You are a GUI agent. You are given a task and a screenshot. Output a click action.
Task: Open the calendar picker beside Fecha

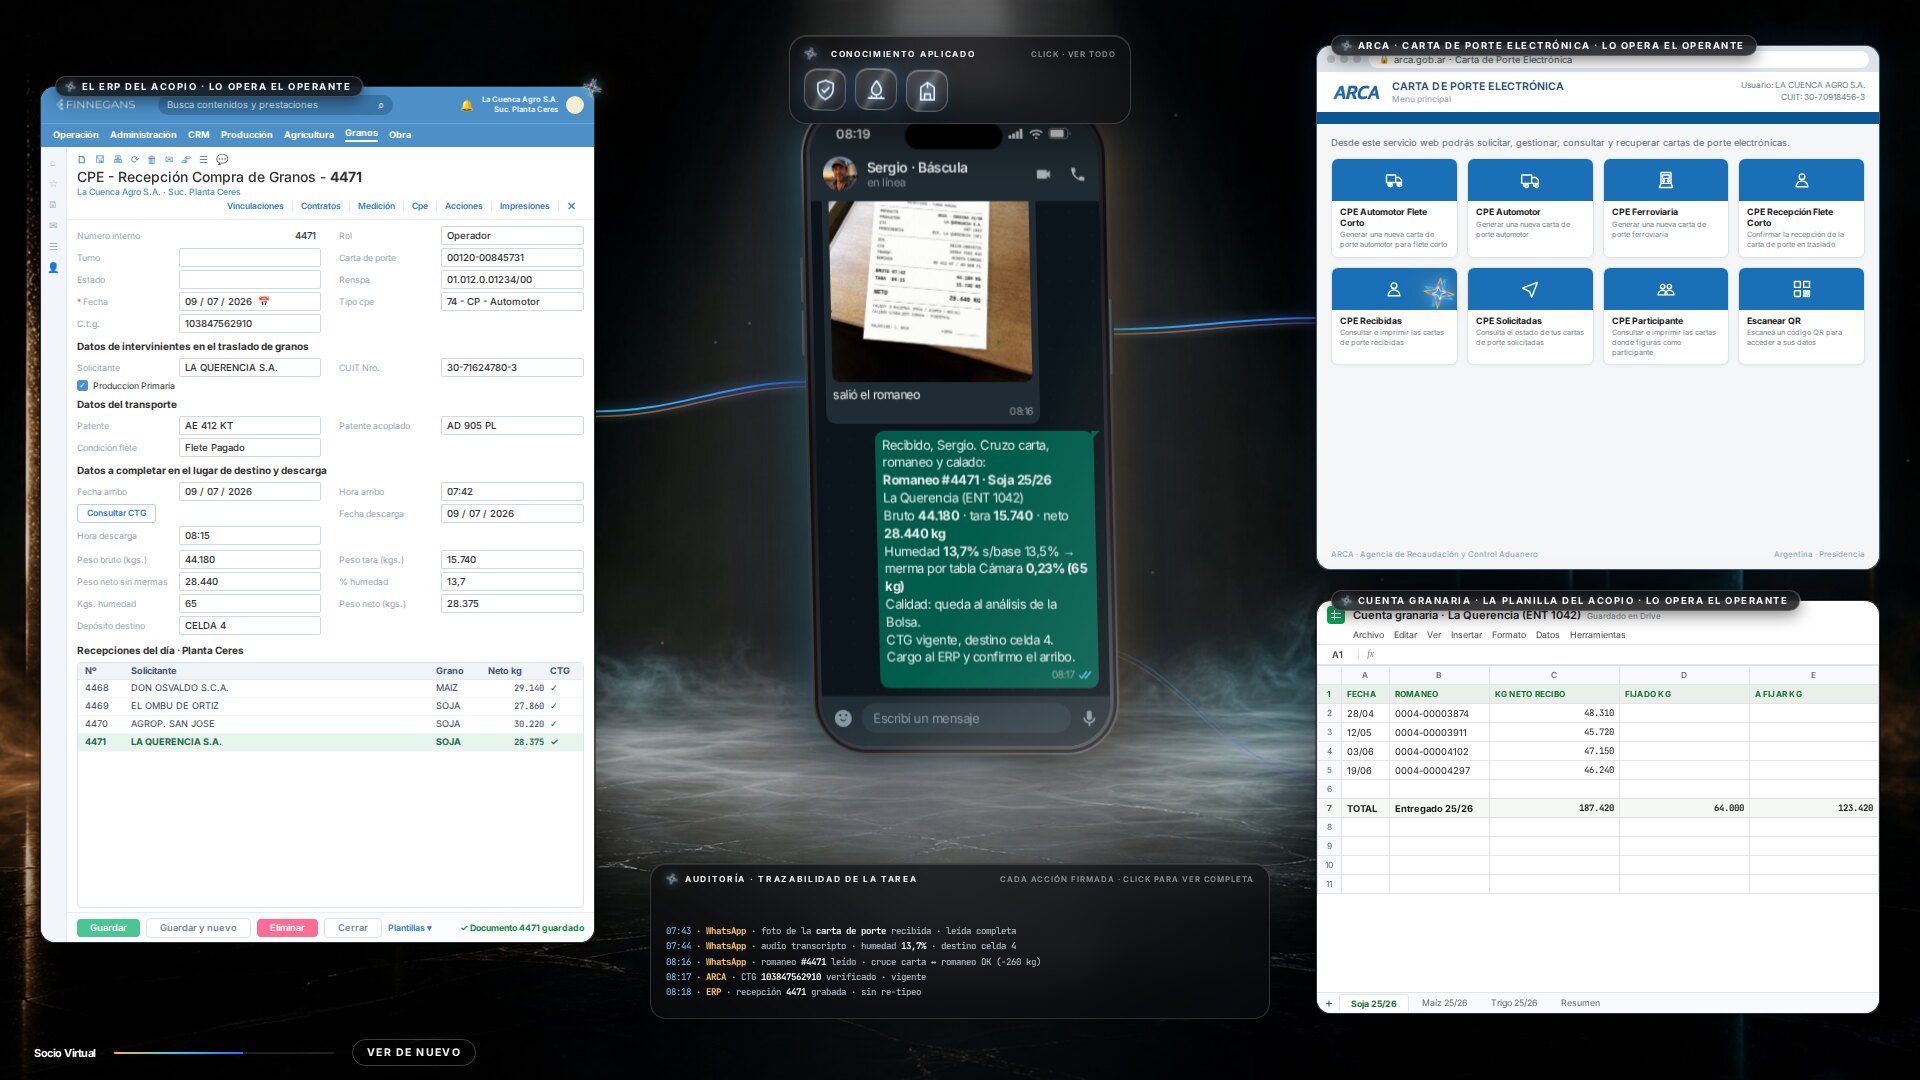264,301
